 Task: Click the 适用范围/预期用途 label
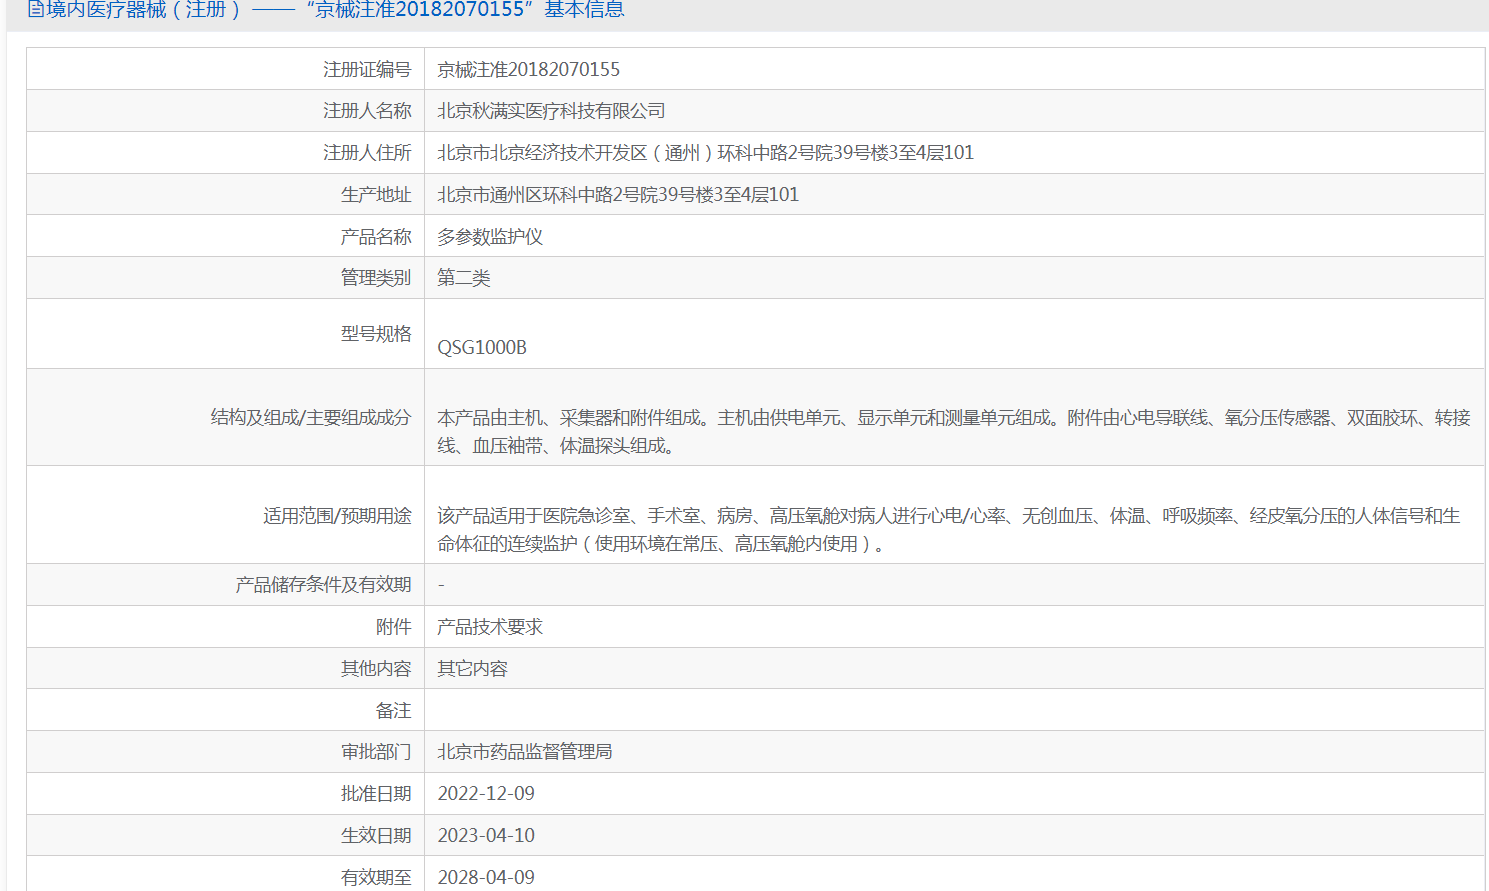pos(337,516)
